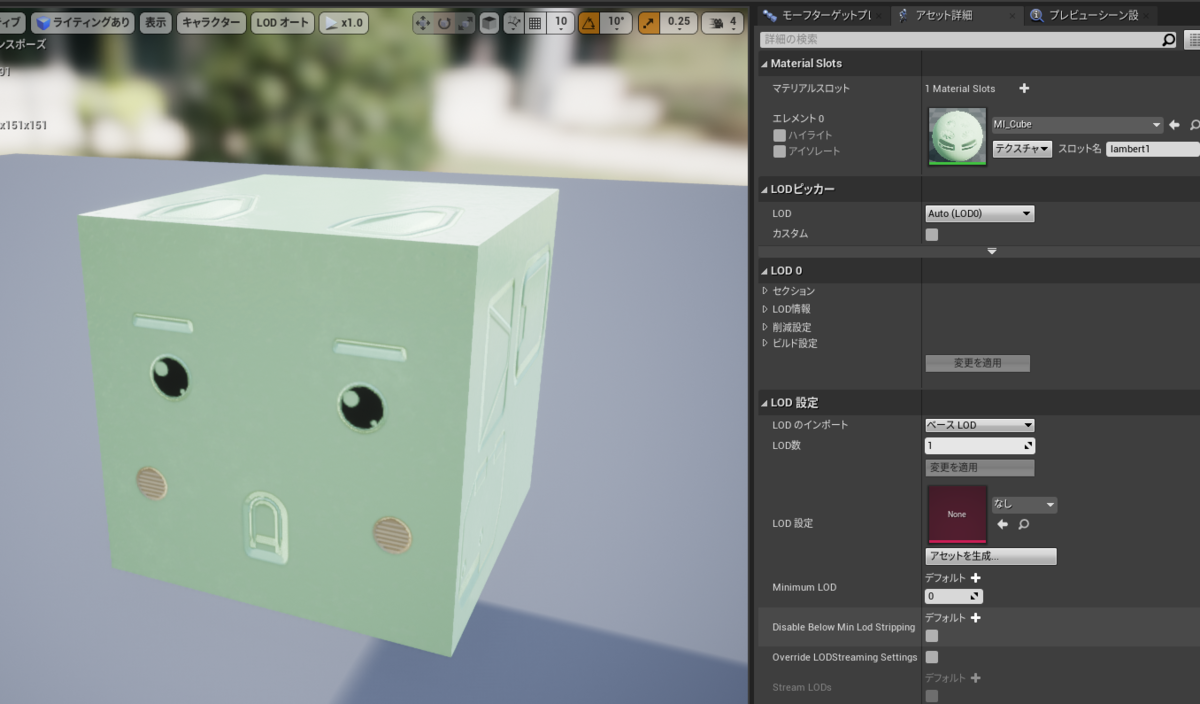Open the 表示 viewport menu
Viewport: 1200px width, 704px height.
click(x=155, y=22)
